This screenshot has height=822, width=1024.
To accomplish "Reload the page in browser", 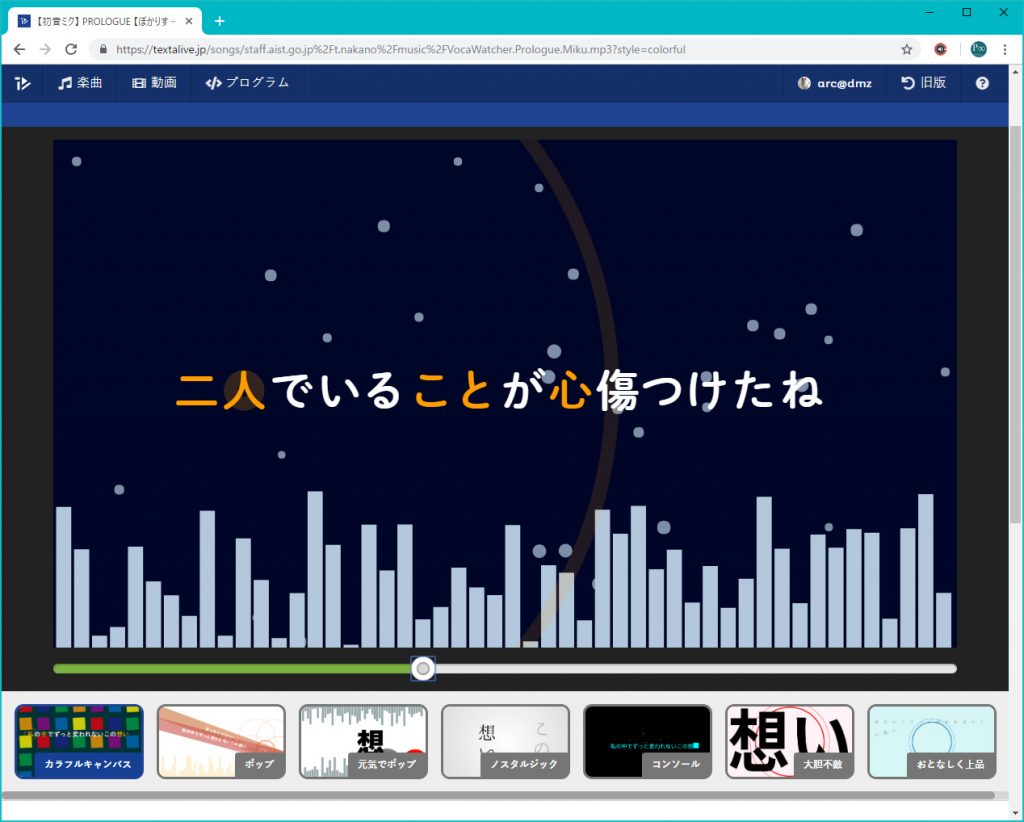I will click(x=71, y=49).
